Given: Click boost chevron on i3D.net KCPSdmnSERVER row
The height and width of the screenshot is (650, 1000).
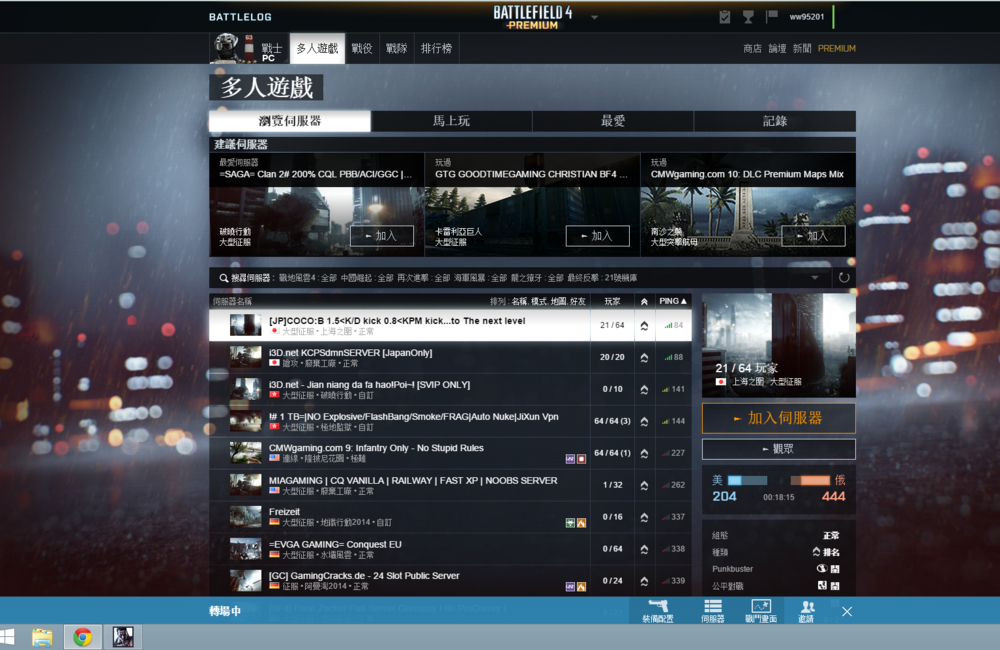Looking at the screenshot, I should (x=644, y=358).
